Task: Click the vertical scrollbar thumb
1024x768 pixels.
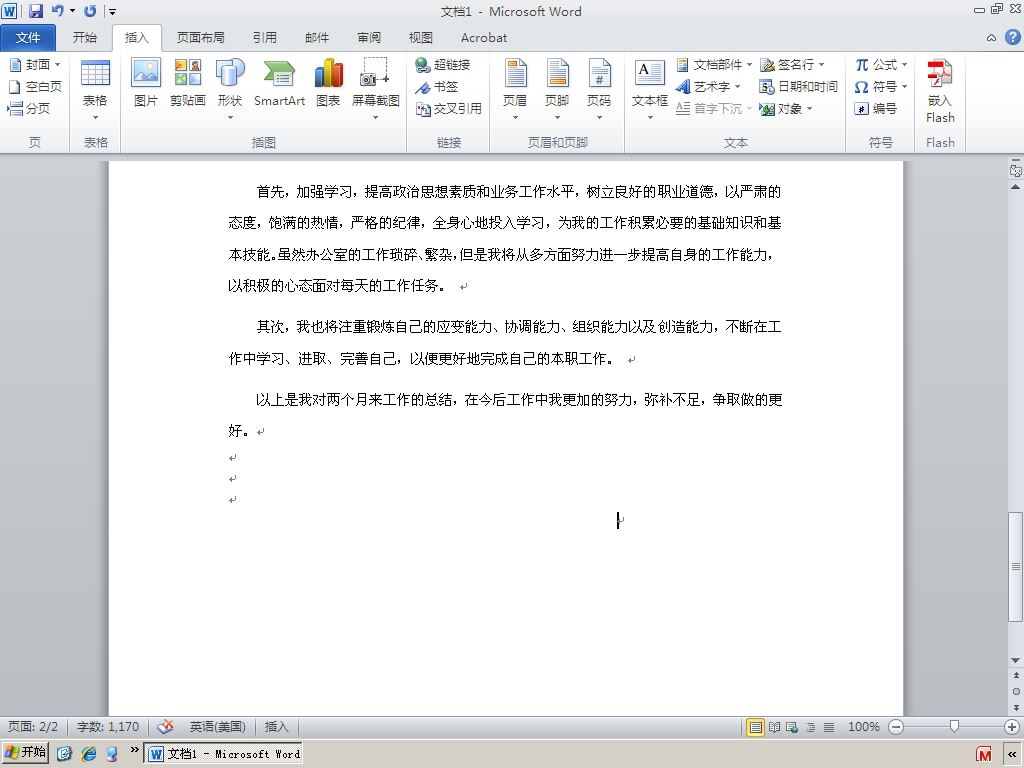Action: 1016,566
